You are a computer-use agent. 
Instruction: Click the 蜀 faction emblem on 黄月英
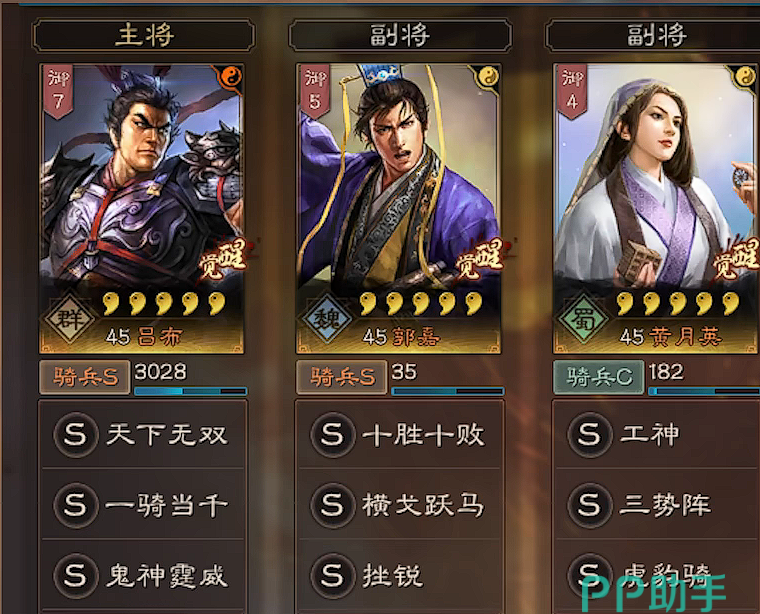pyautogui.click(x=583, y=320)
